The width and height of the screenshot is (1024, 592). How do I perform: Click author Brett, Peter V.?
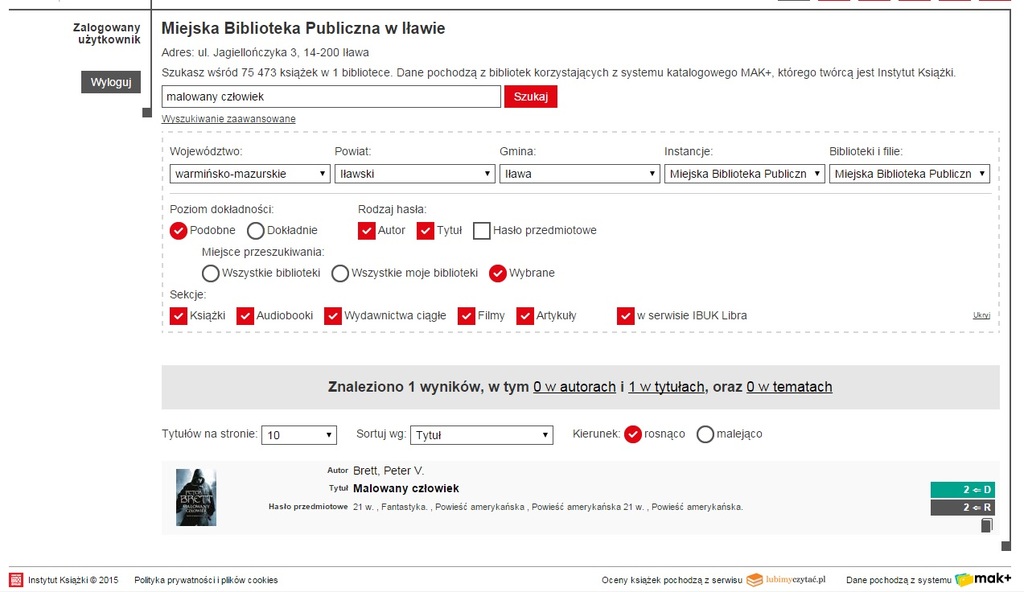pos(389,470)
